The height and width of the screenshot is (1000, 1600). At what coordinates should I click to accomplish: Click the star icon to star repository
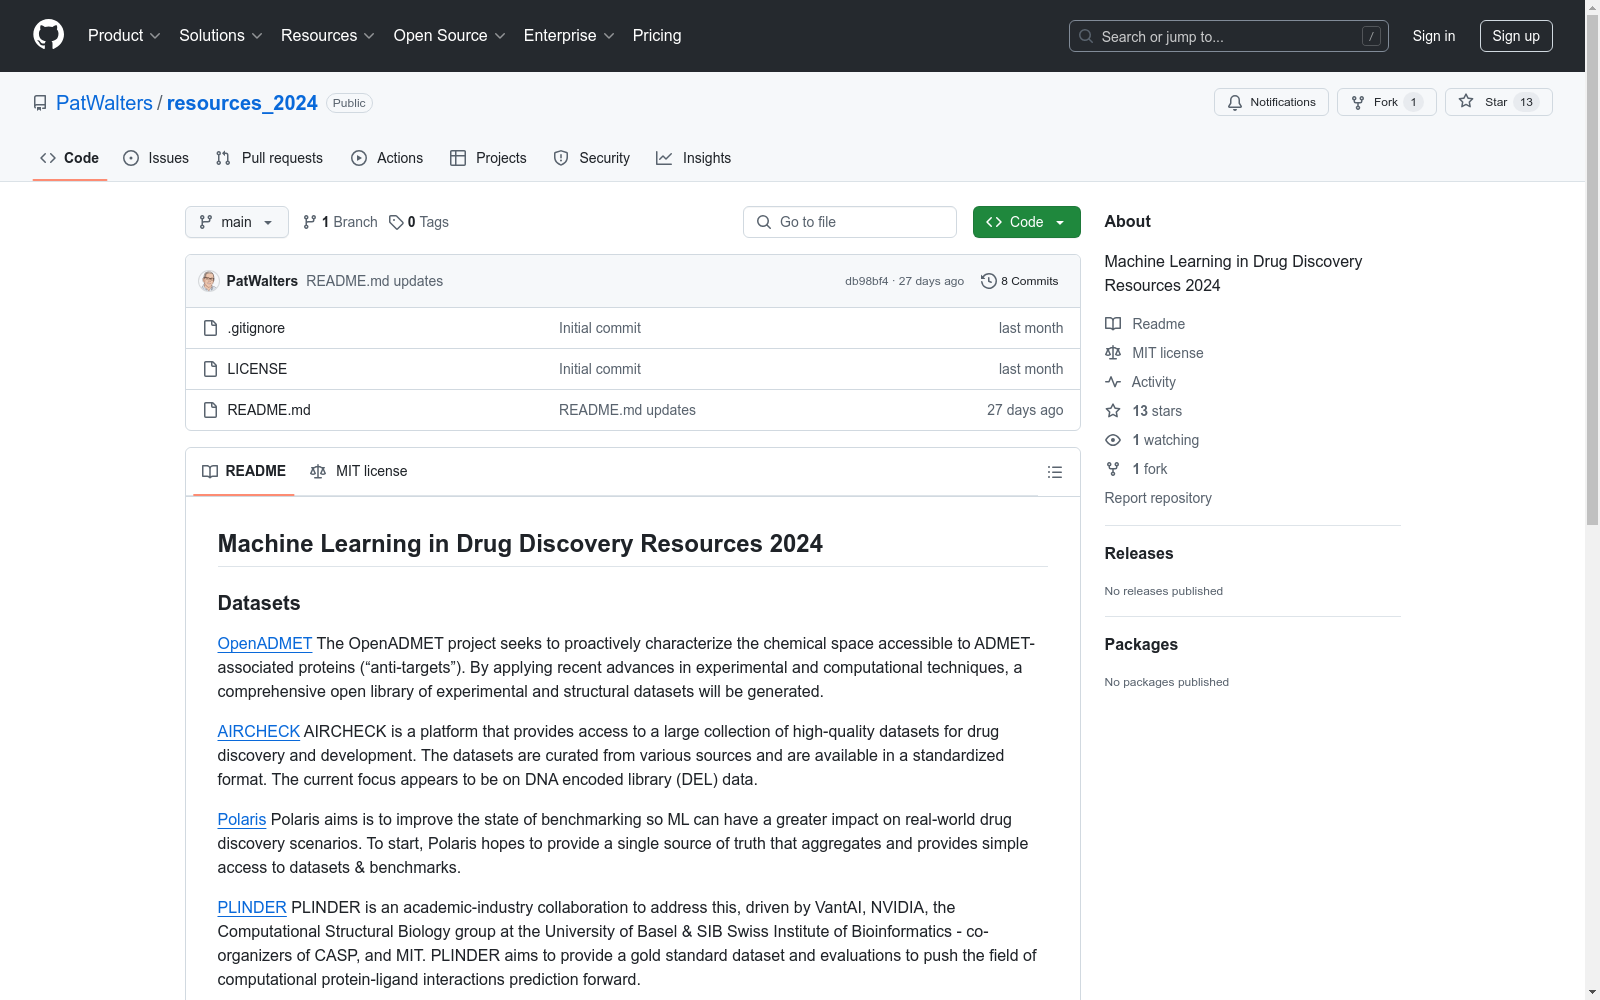pyautogui.click(x=1466, y=102)
